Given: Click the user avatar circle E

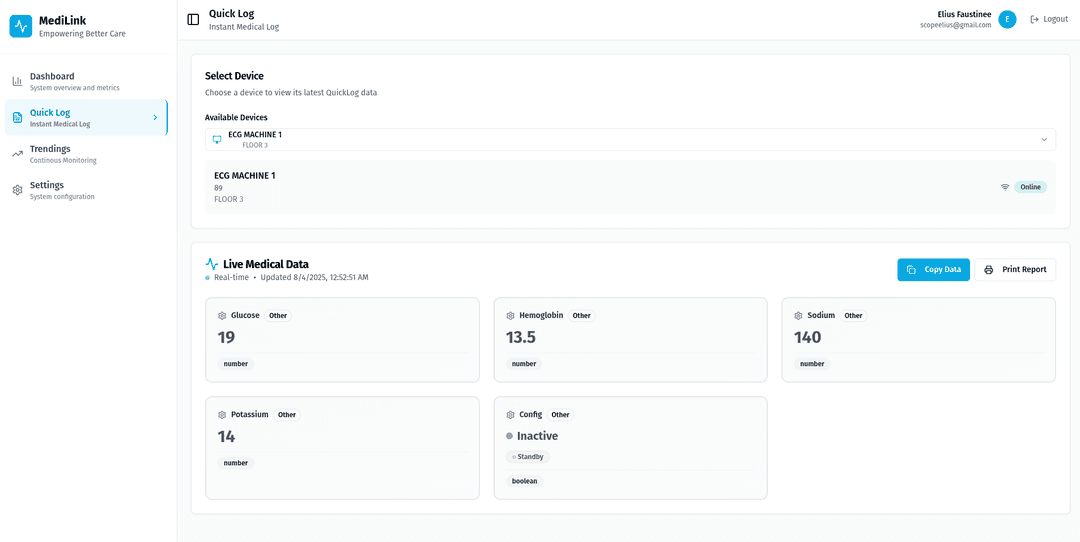Looking at the screenshot, I should click(1007, 19).
